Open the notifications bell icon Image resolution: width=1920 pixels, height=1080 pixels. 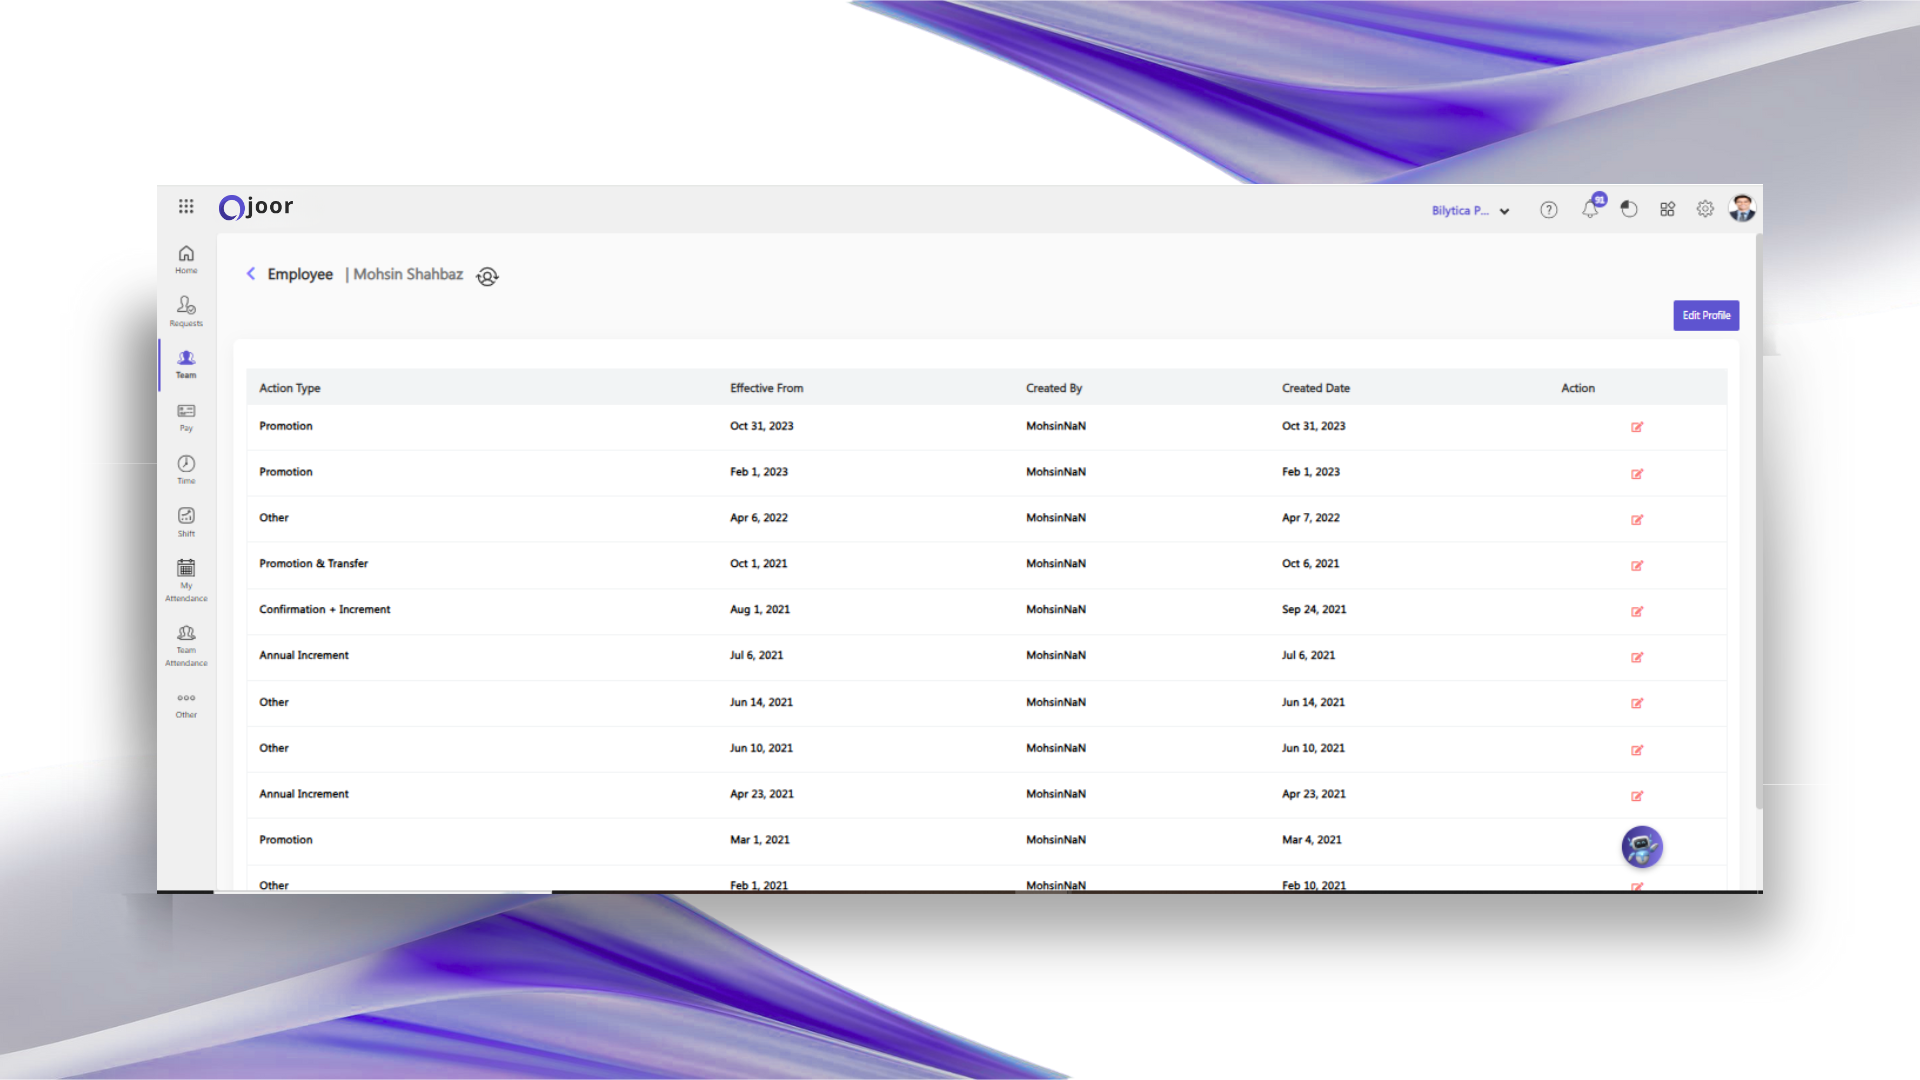1590,209
